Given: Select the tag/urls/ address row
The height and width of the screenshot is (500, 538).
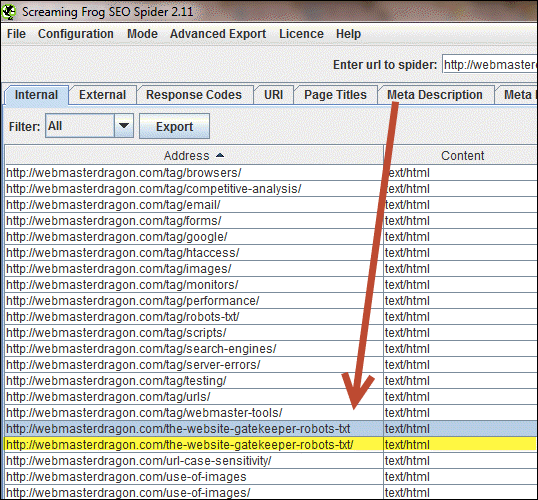Looking at the screenshot, I should point(194,397).
